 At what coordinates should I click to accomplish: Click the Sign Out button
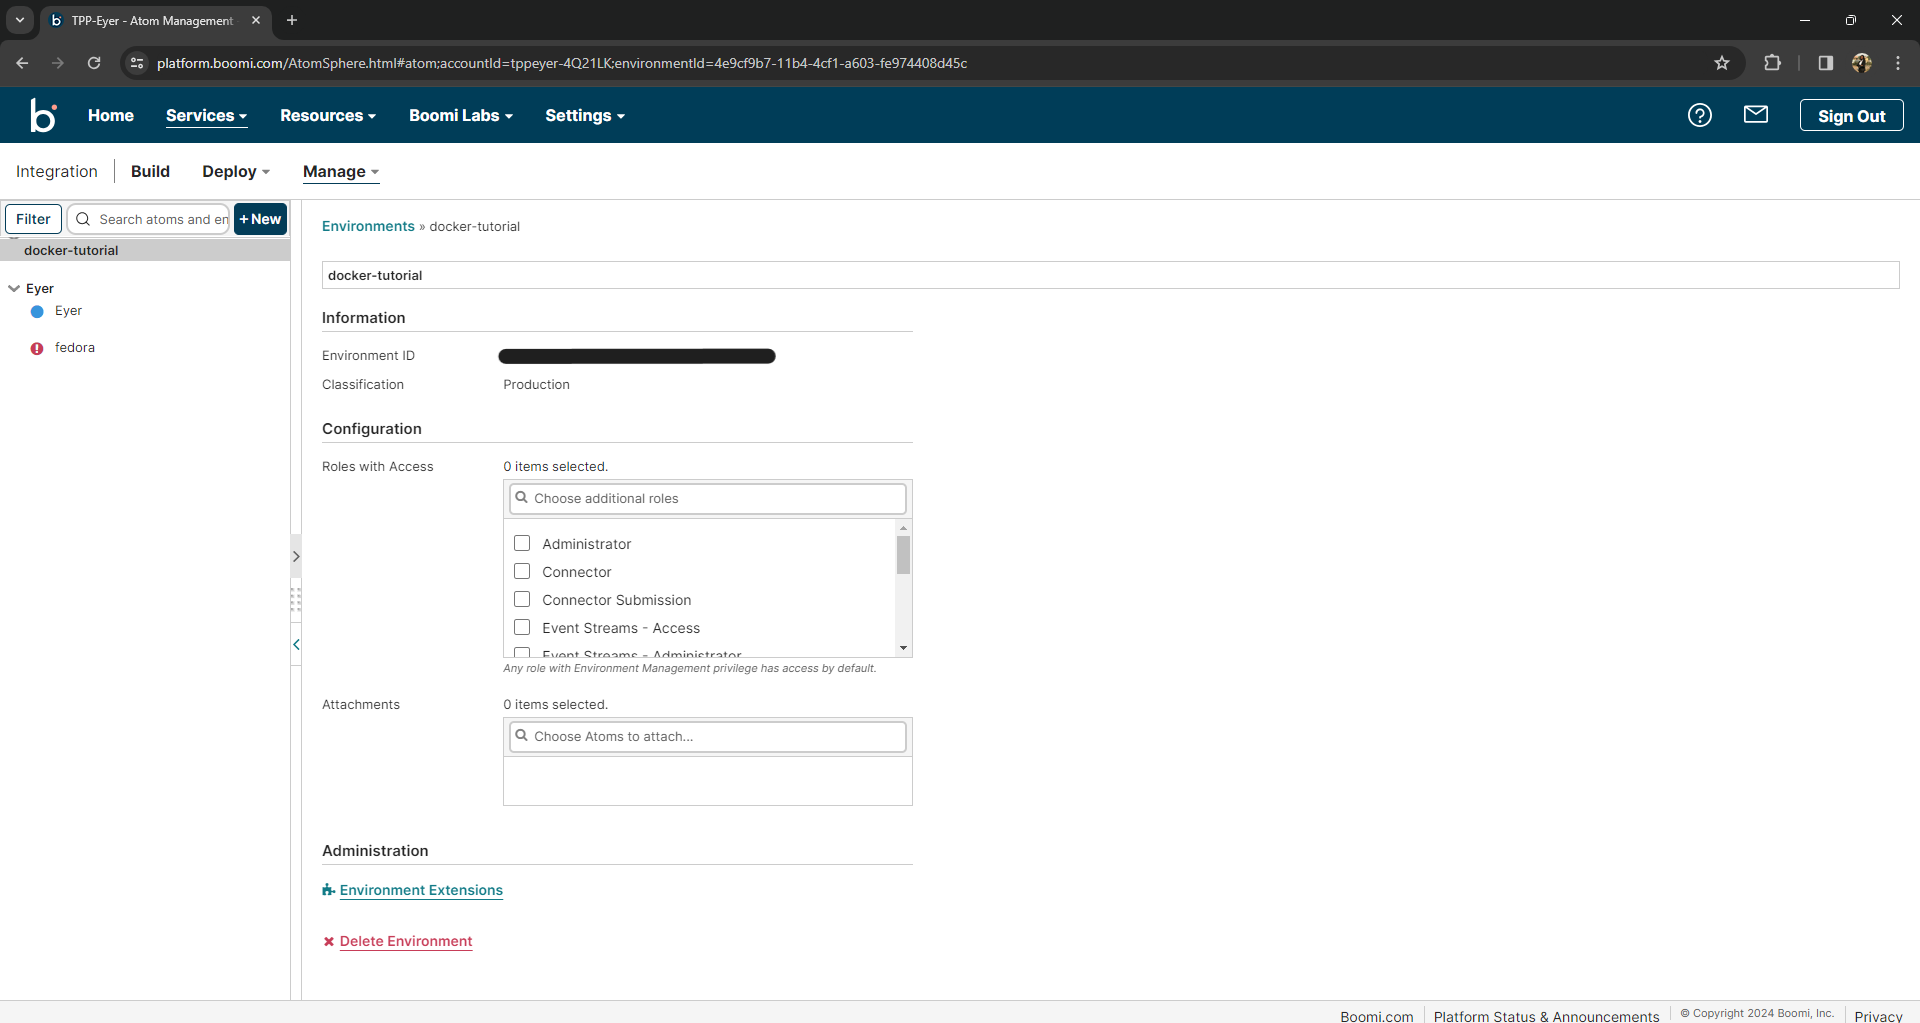pos(1851,115)
